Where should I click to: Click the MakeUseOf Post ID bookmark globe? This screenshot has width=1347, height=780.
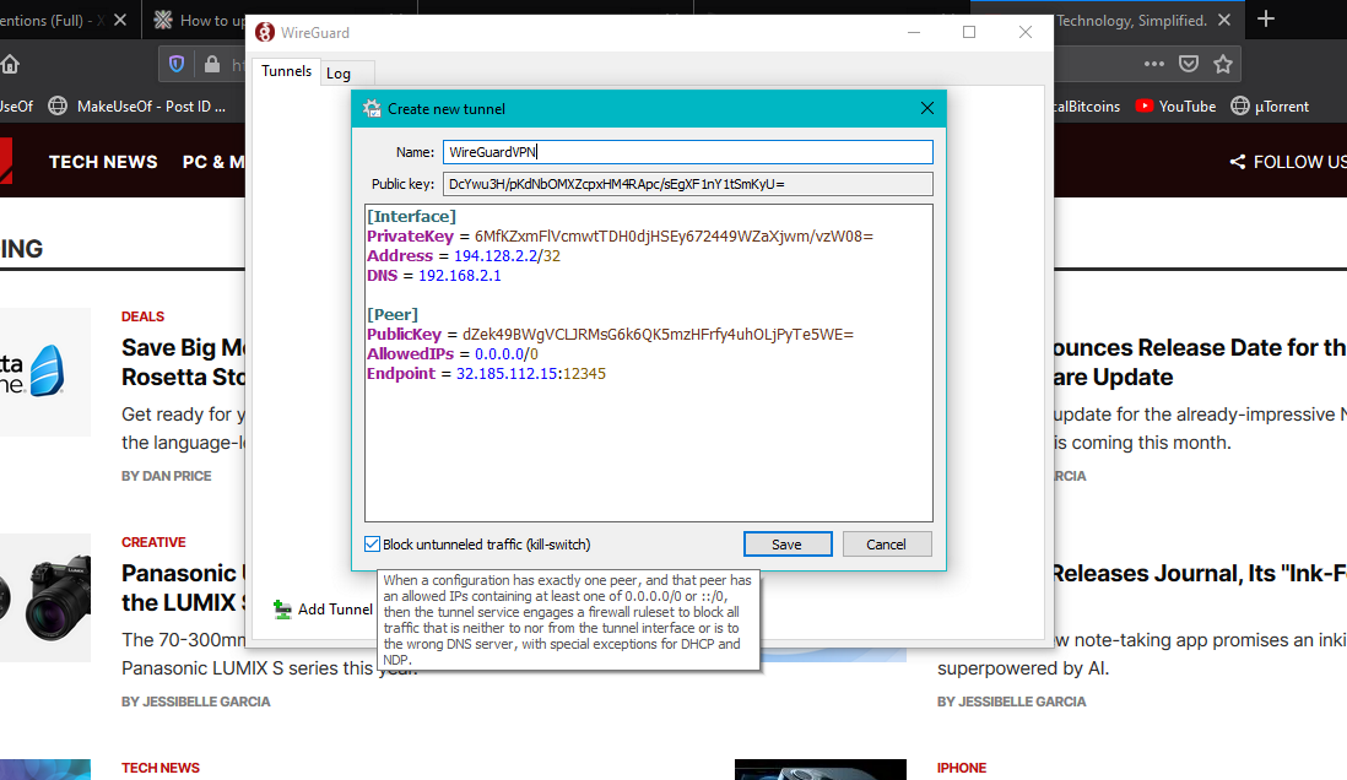click(58, 106)
